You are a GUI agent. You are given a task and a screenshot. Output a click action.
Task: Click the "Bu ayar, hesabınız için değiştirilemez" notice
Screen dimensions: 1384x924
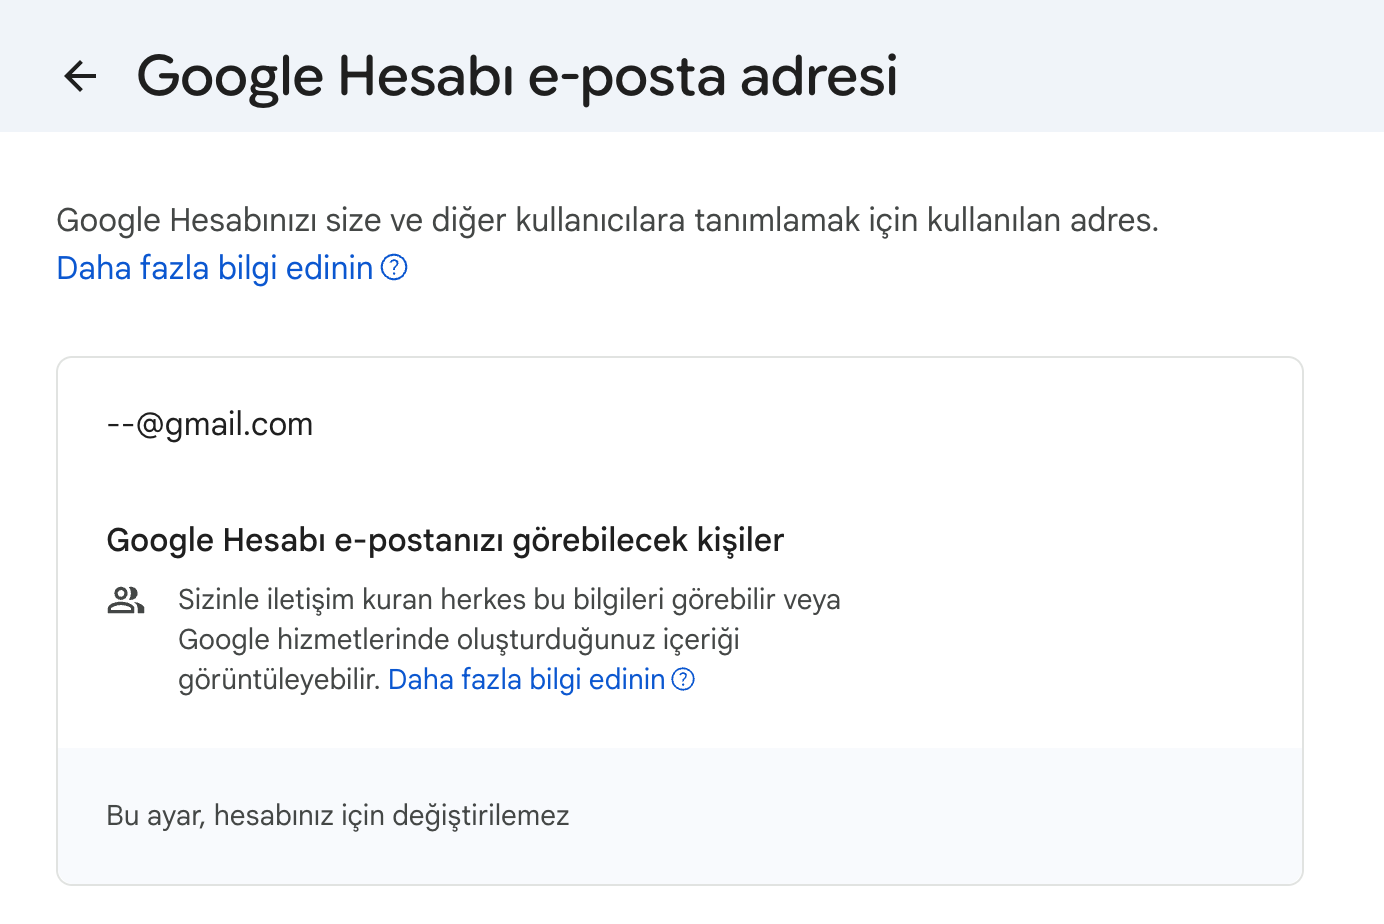pyautogui.click(x=338, y=816)
